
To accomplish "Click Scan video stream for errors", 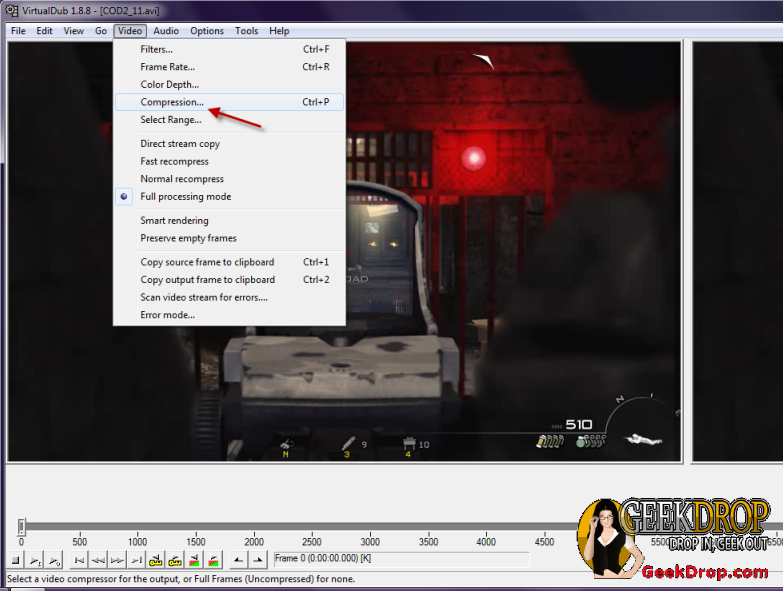I will [x=204, y=297].
